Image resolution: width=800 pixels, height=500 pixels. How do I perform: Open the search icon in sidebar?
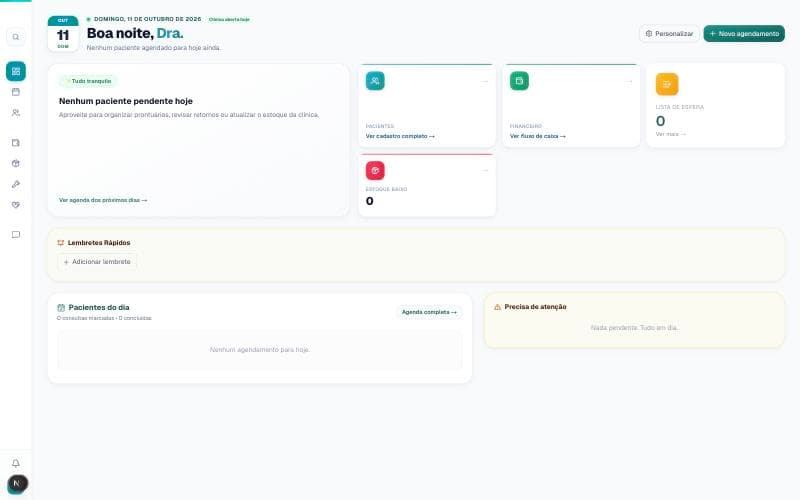(16, 37)
